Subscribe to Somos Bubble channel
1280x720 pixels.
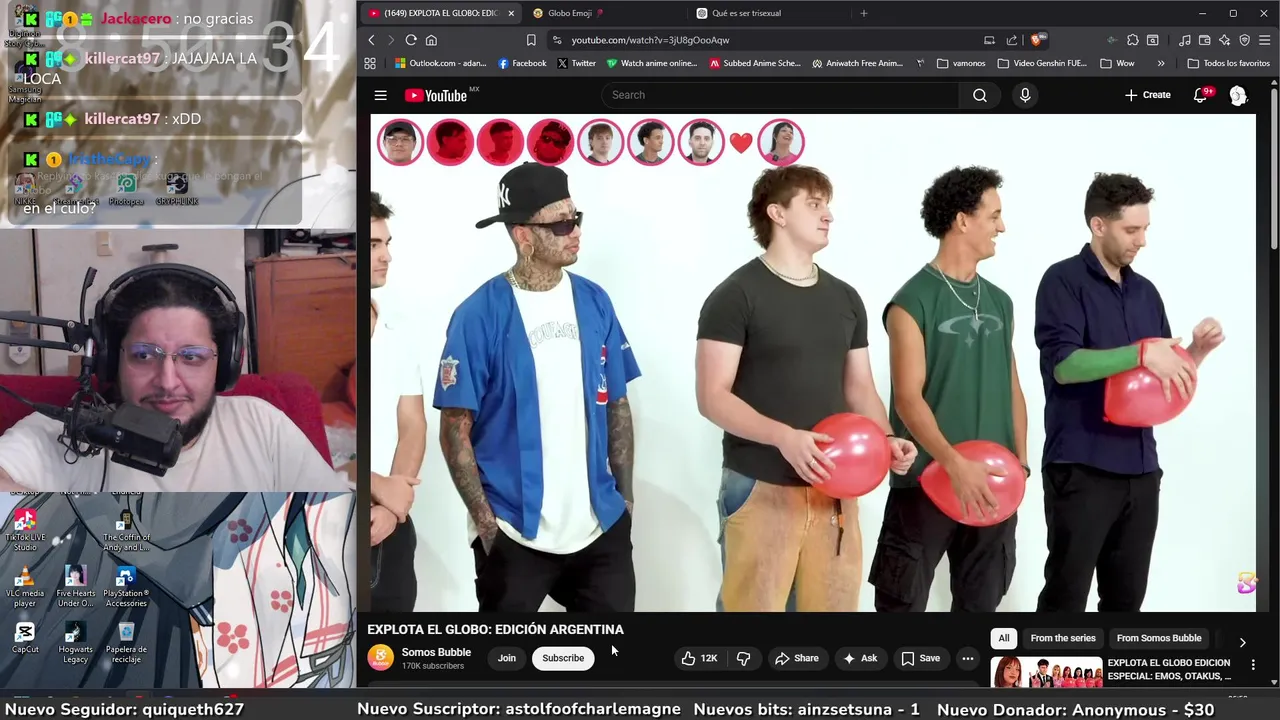click(x=563, y=658)
